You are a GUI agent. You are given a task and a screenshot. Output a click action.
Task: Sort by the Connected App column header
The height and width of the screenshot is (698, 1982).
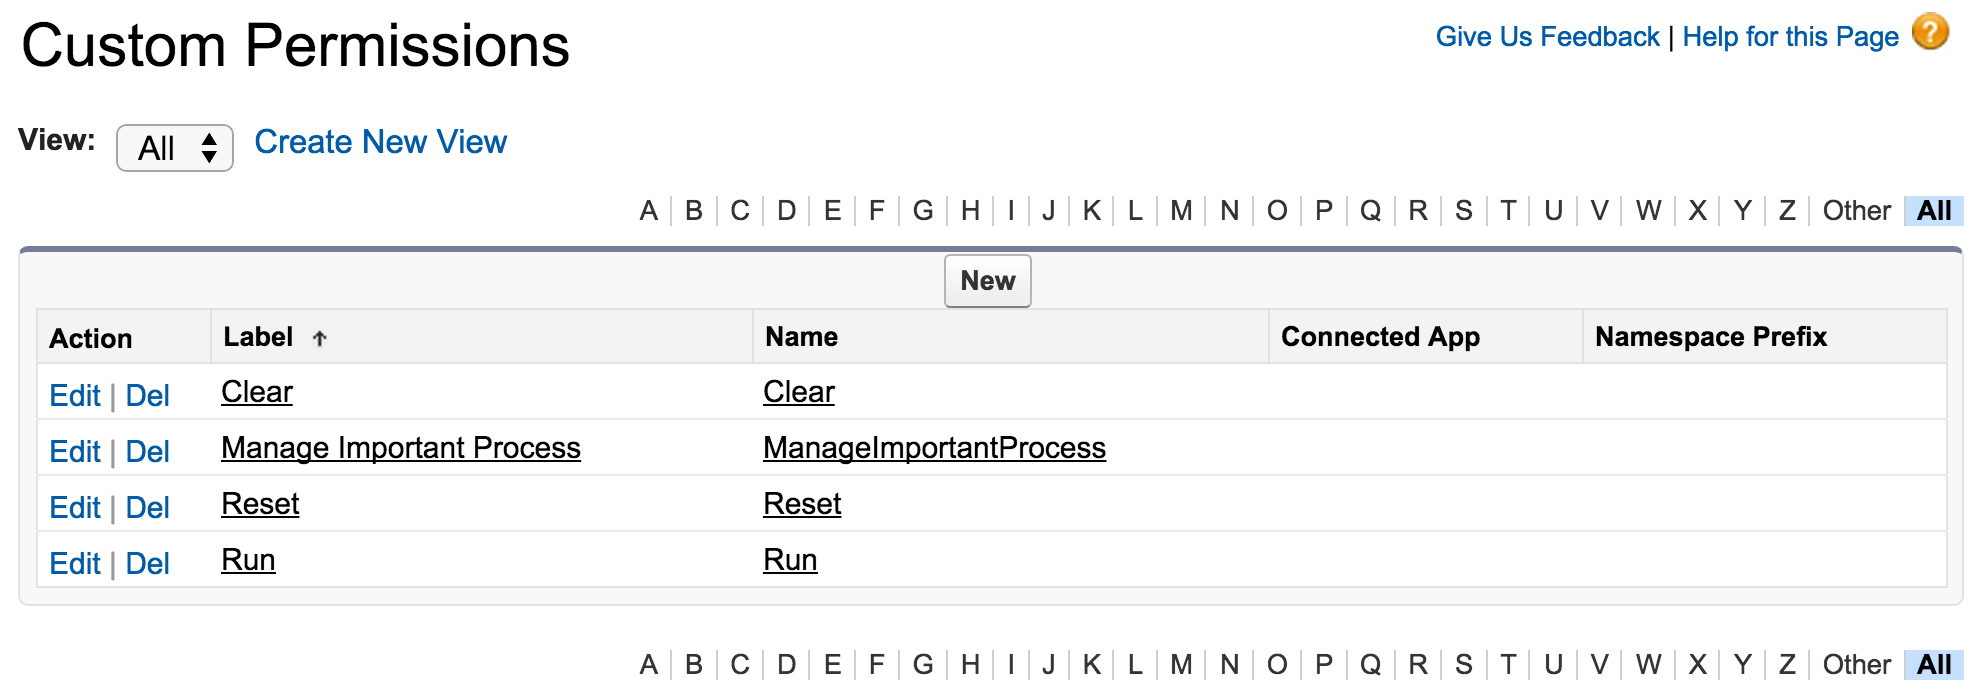[1380, 337]
